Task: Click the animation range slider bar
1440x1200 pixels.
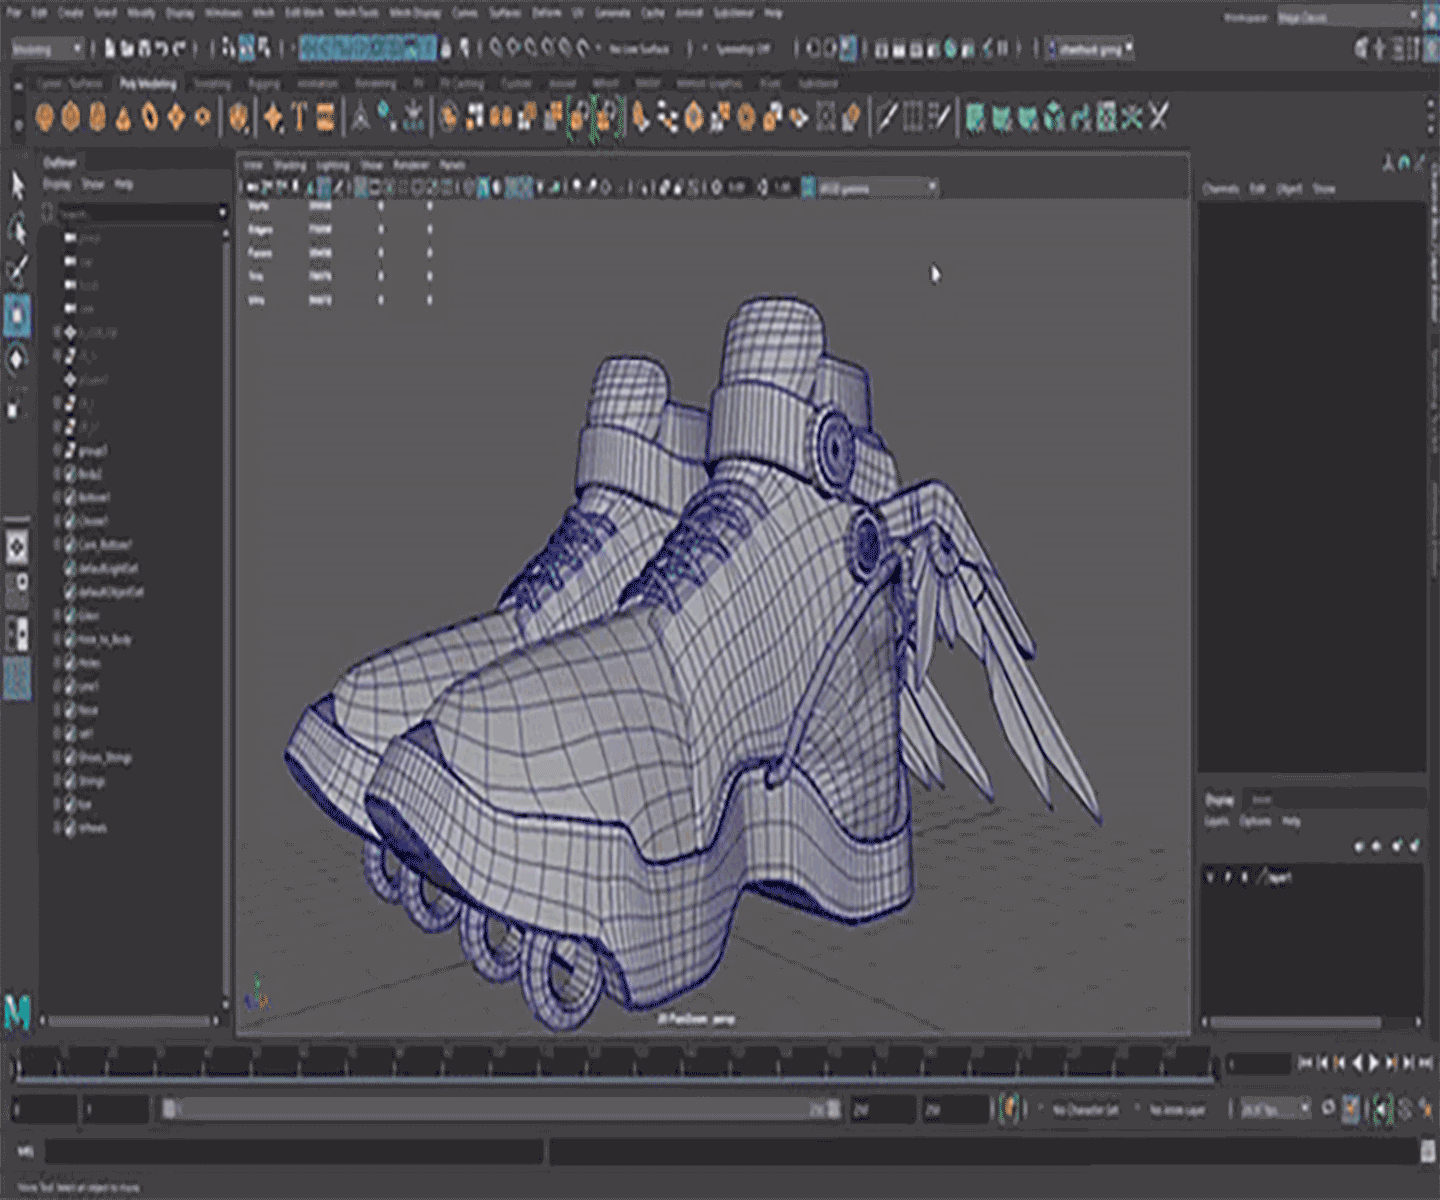Action: [500, 1109]
